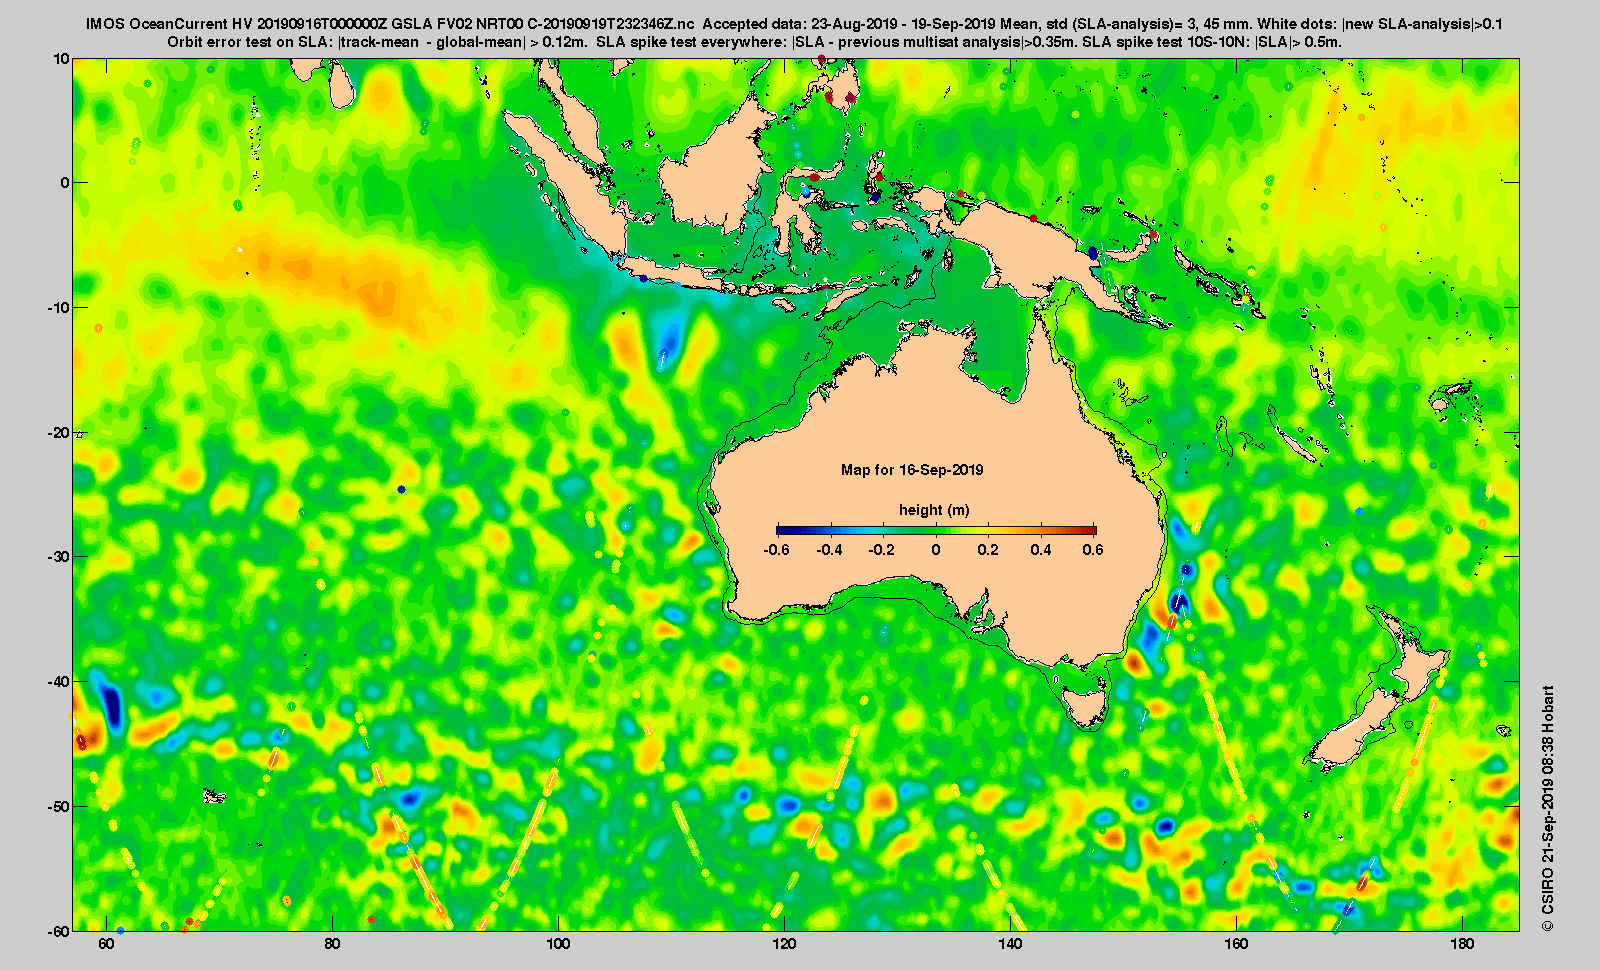The height and width of the screenshot is (970, 1600).
Task: Click the -0.2 colorbar tick label
Action: 883,550
